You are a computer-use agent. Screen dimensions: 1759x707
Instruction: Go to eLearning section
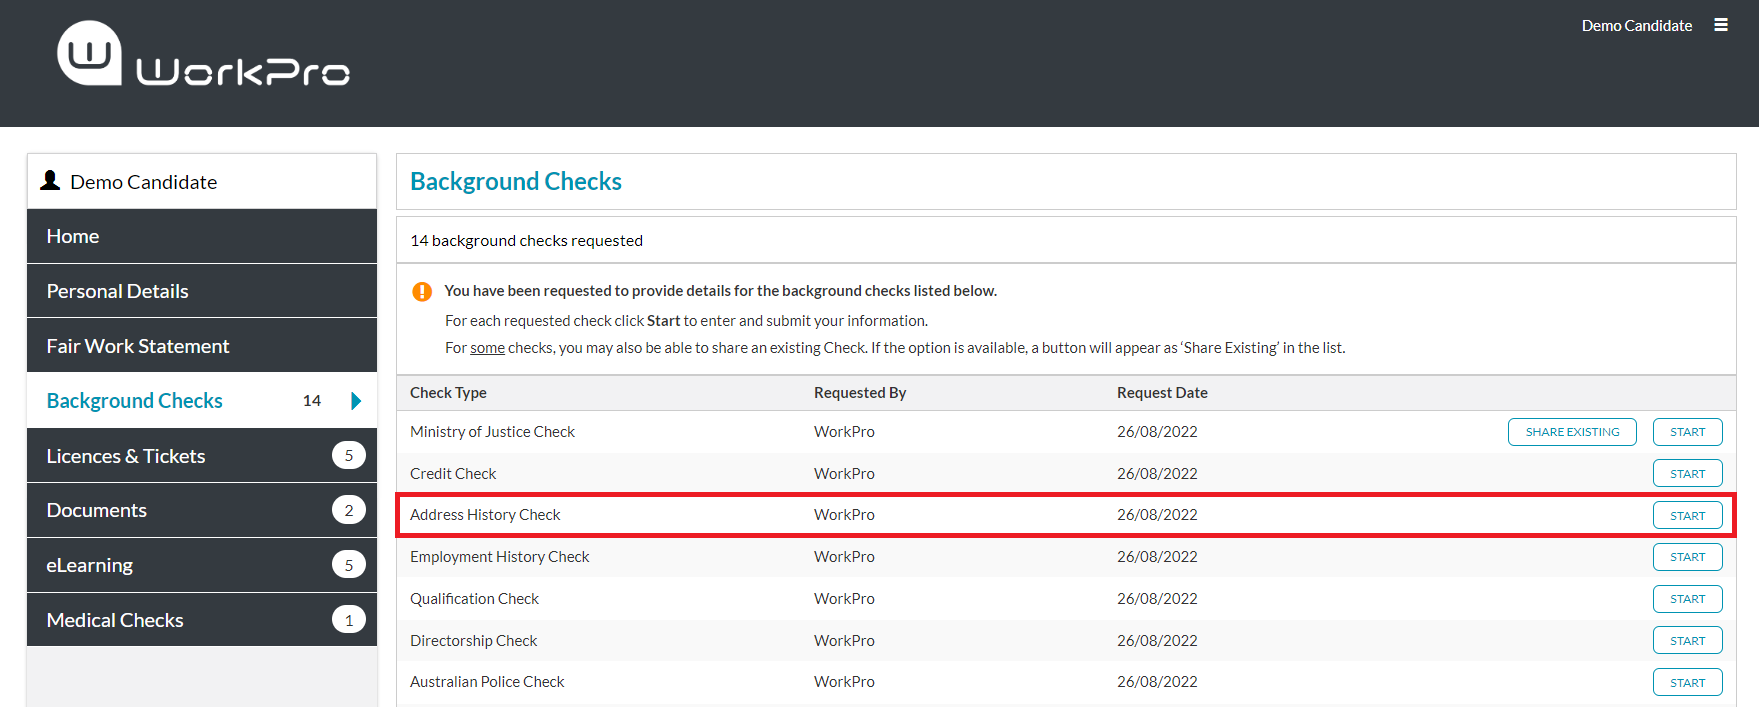click(x=202, y=565)
